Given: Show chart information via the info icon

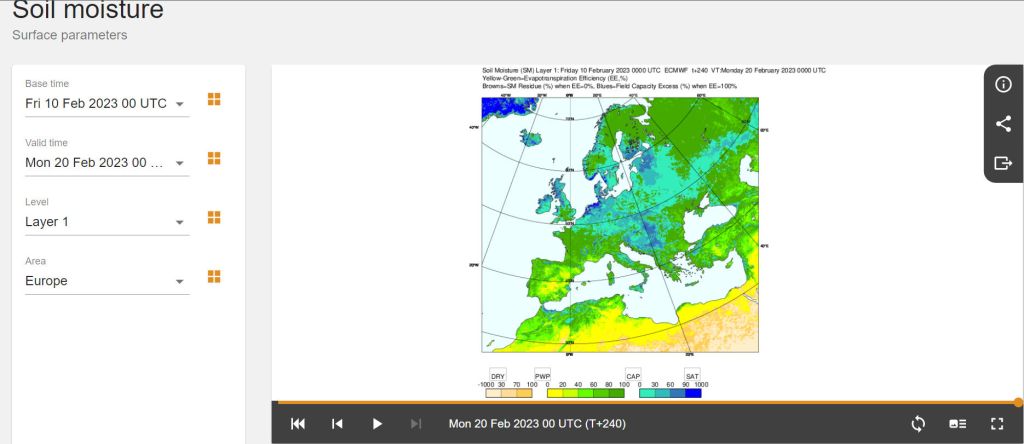Looking at the screenshot, I should [x=1003, y=84].
